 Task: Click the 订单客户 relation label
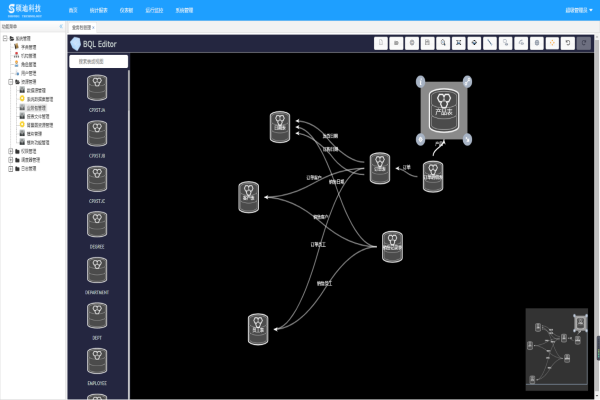click(314, 178)
